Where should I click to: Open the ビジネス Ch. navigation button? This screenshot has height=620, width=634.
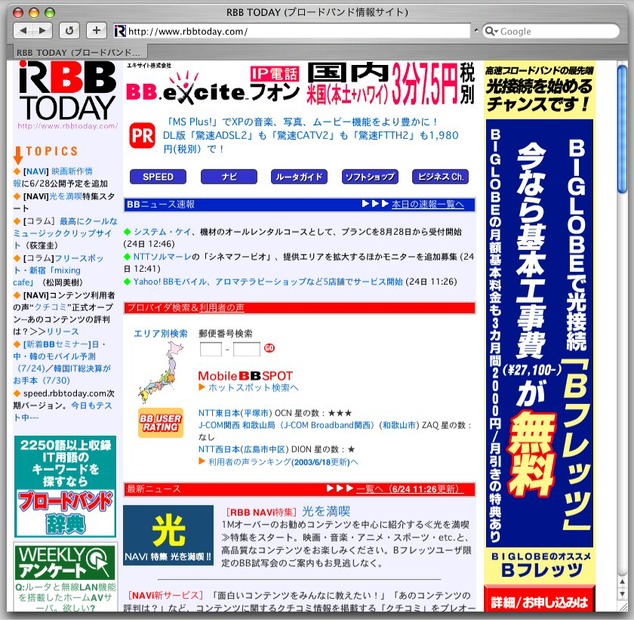pyautogui.click(x=440, y=177)
